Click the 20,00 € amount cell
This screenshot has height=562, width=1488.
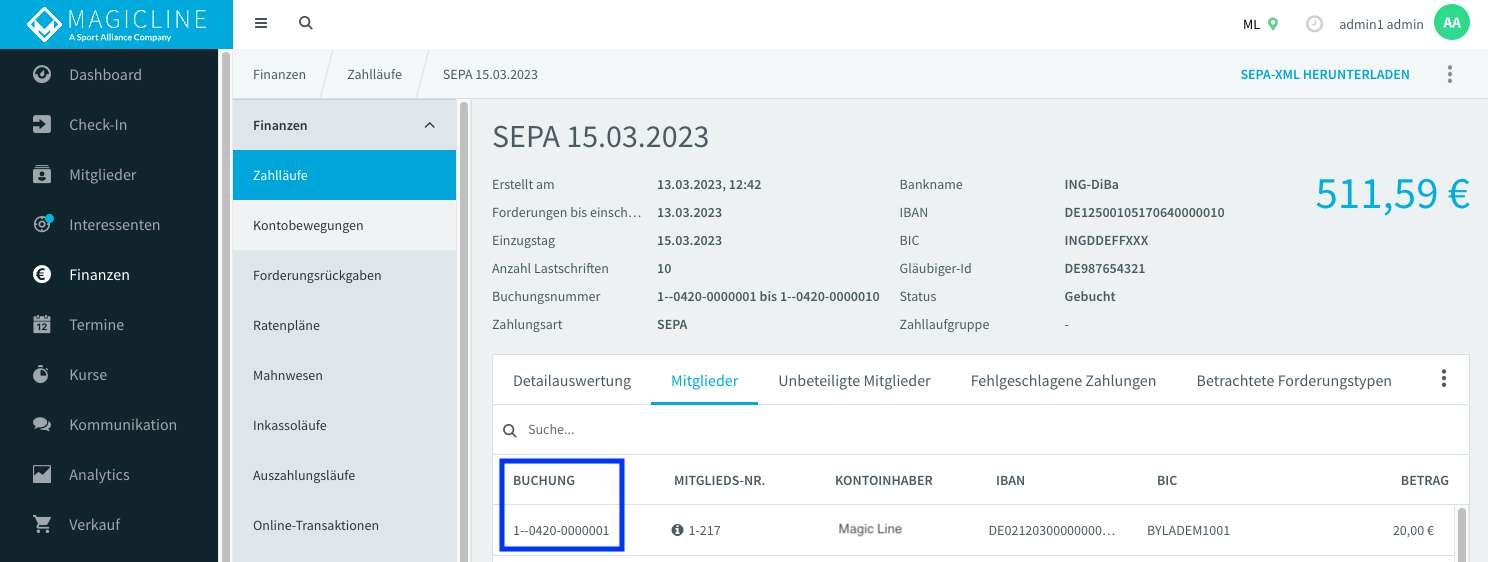[x=1413, y=530]
